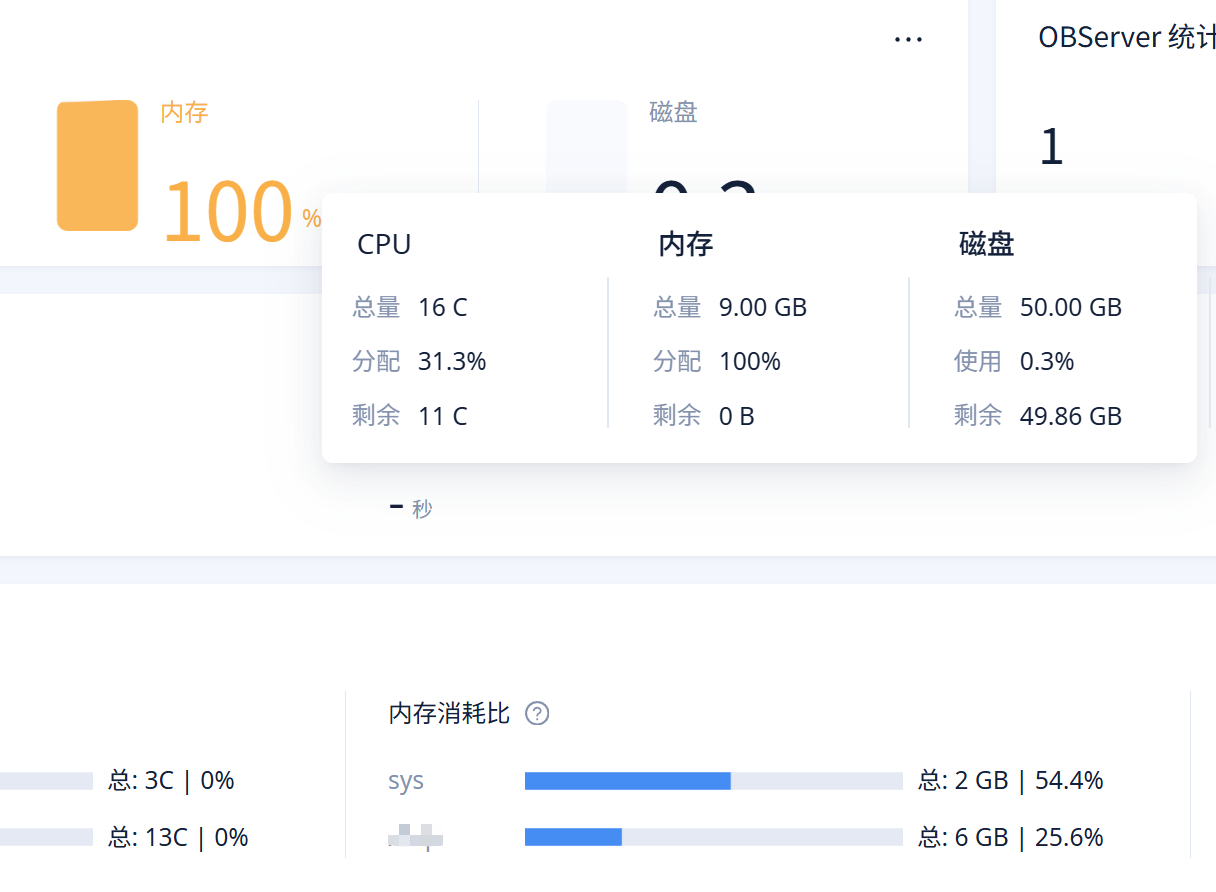Select the 磁盘 heading in the tooltip
This screenshot has width=1216, height=892.
pyautogui.click(x=986, y=245)
